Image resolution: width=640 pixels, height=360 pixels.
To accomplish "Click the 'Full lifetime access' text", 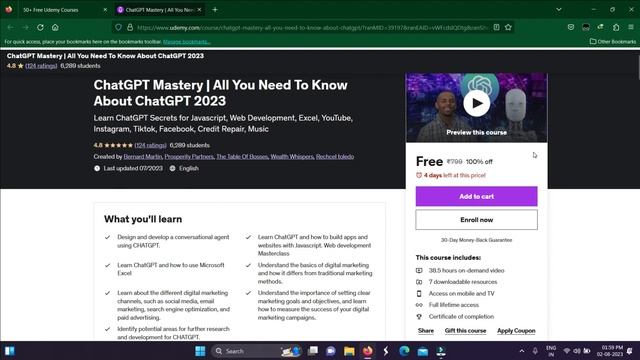I will [x=453, y=305].
